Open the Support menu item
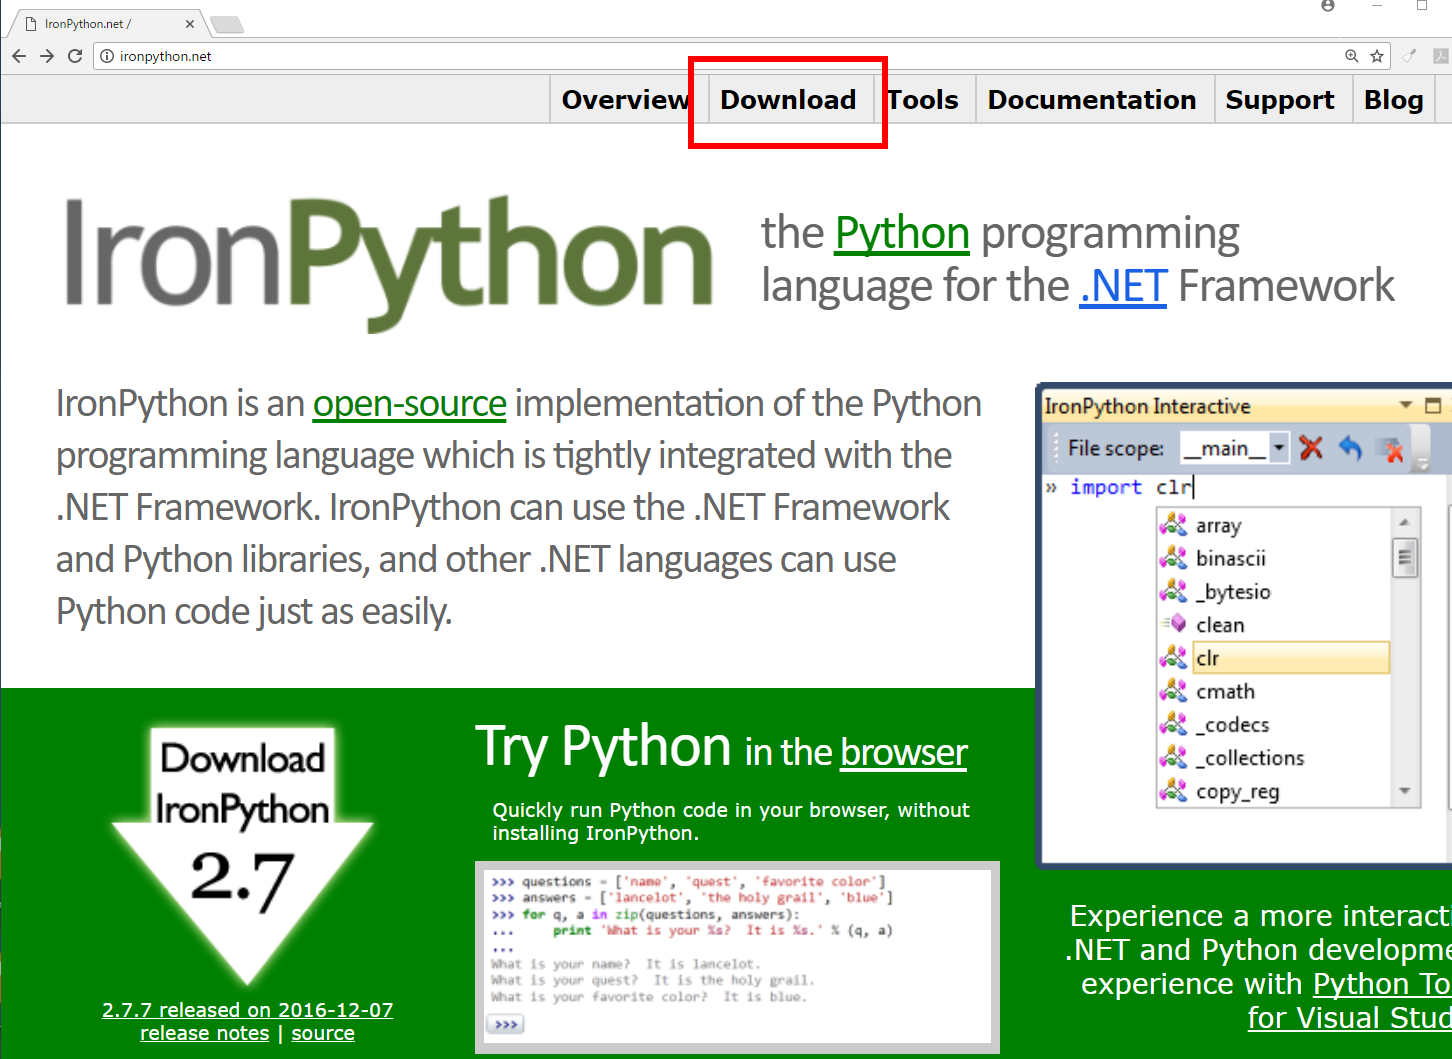This screenshot has height=1059, width=1452. (x=1280, y=100)
